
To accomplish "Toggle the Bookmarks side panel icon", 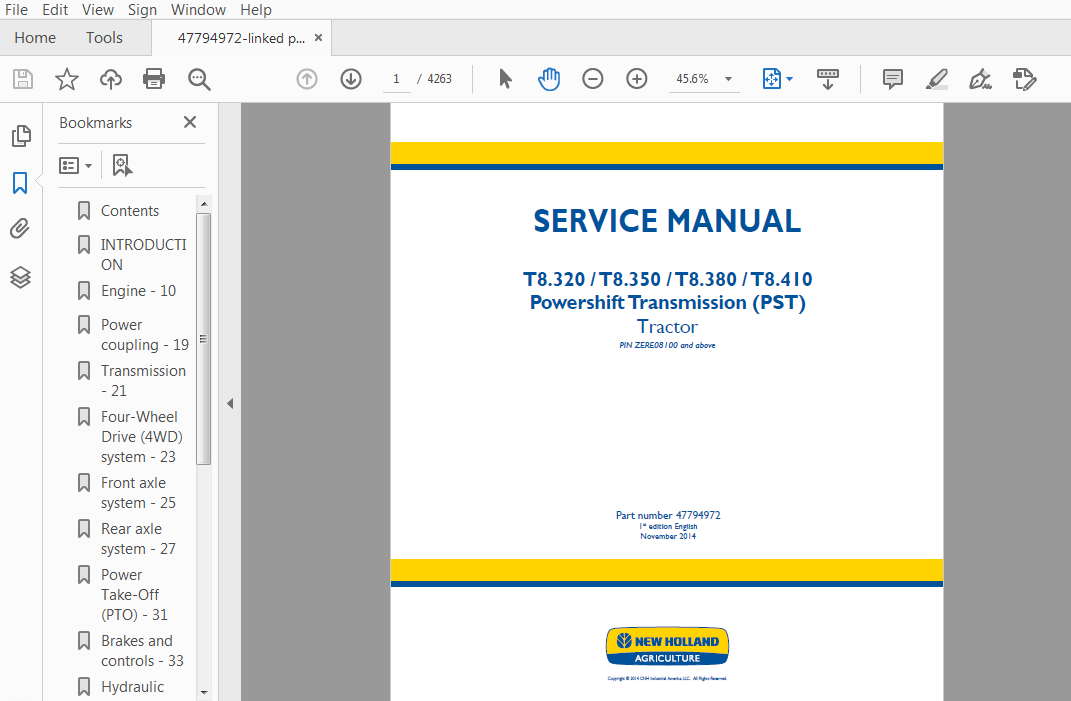I will coord(20,183).
